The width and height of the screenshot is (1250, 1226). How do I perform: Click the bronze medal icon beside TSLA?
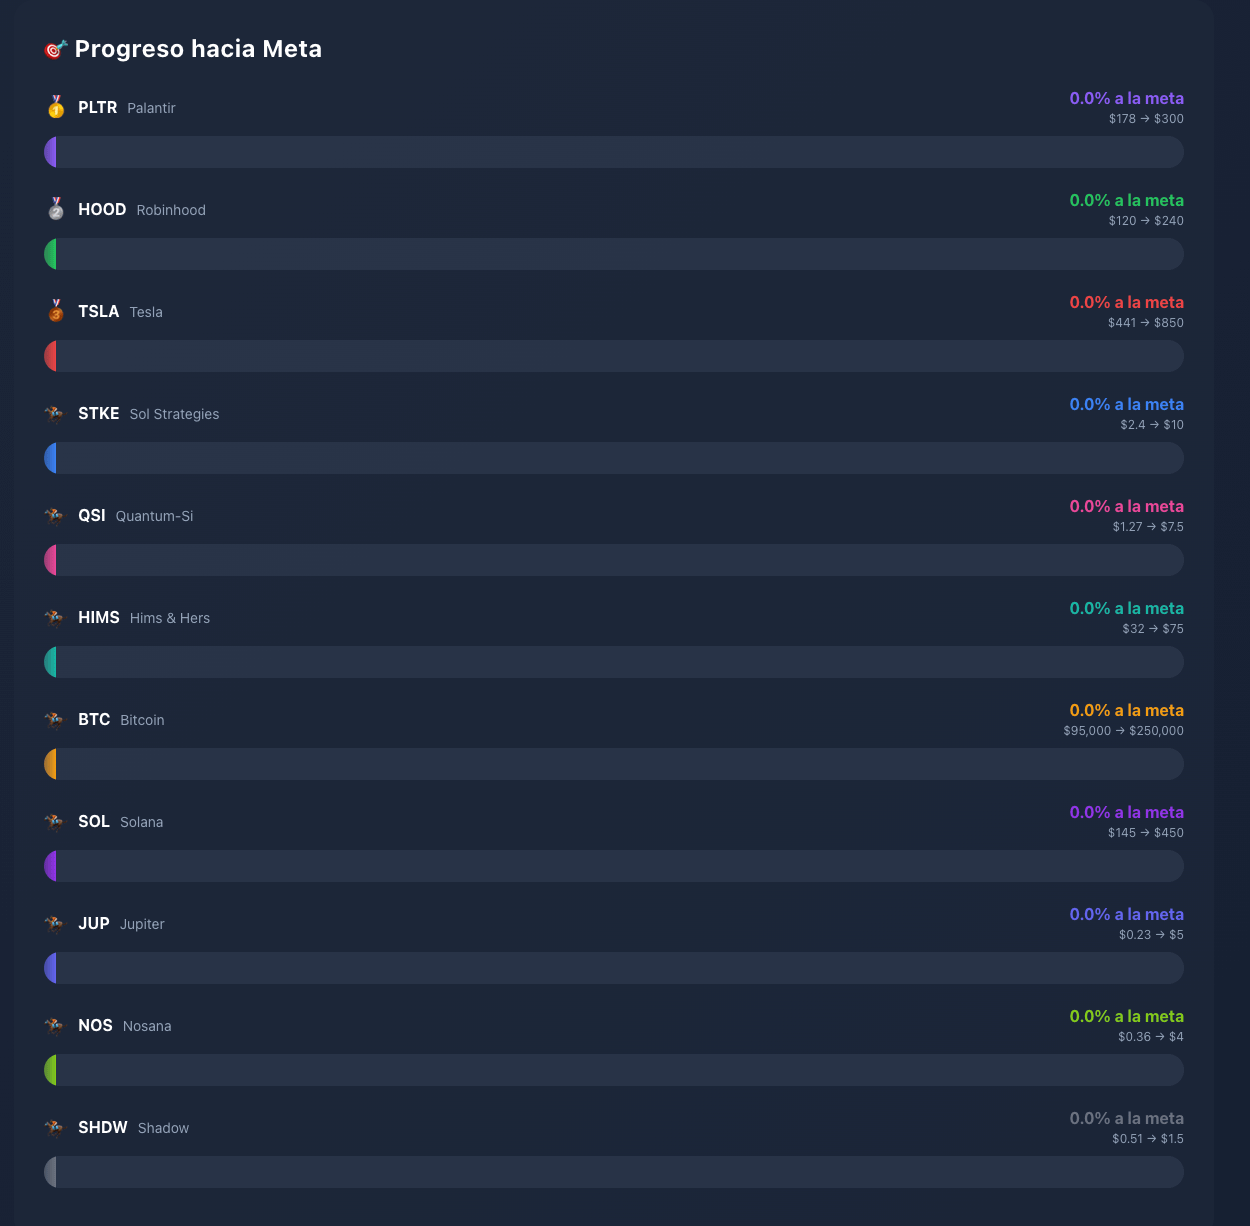[56, 311]
